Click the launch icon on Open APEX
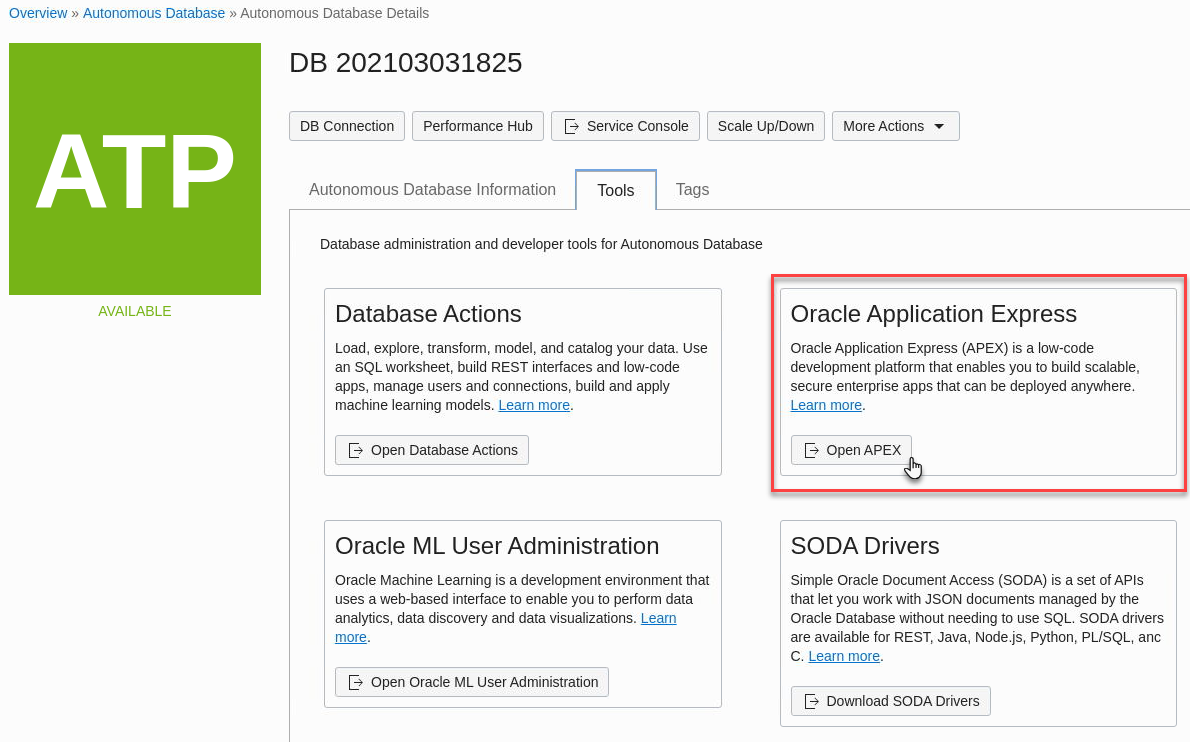1190x742 pixels. (811, 451)
